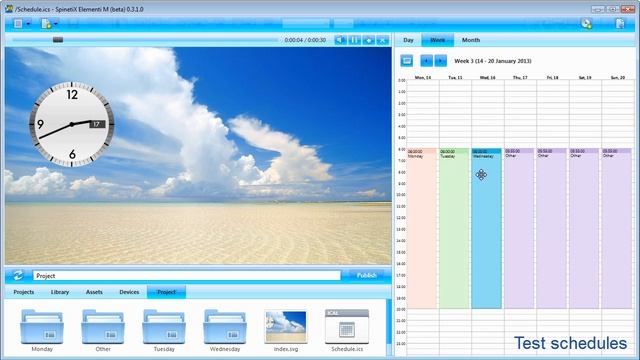The height and width of the screenshot is (360, 640).
Task: Open the Assets tab
Action: tap(94, 292)
